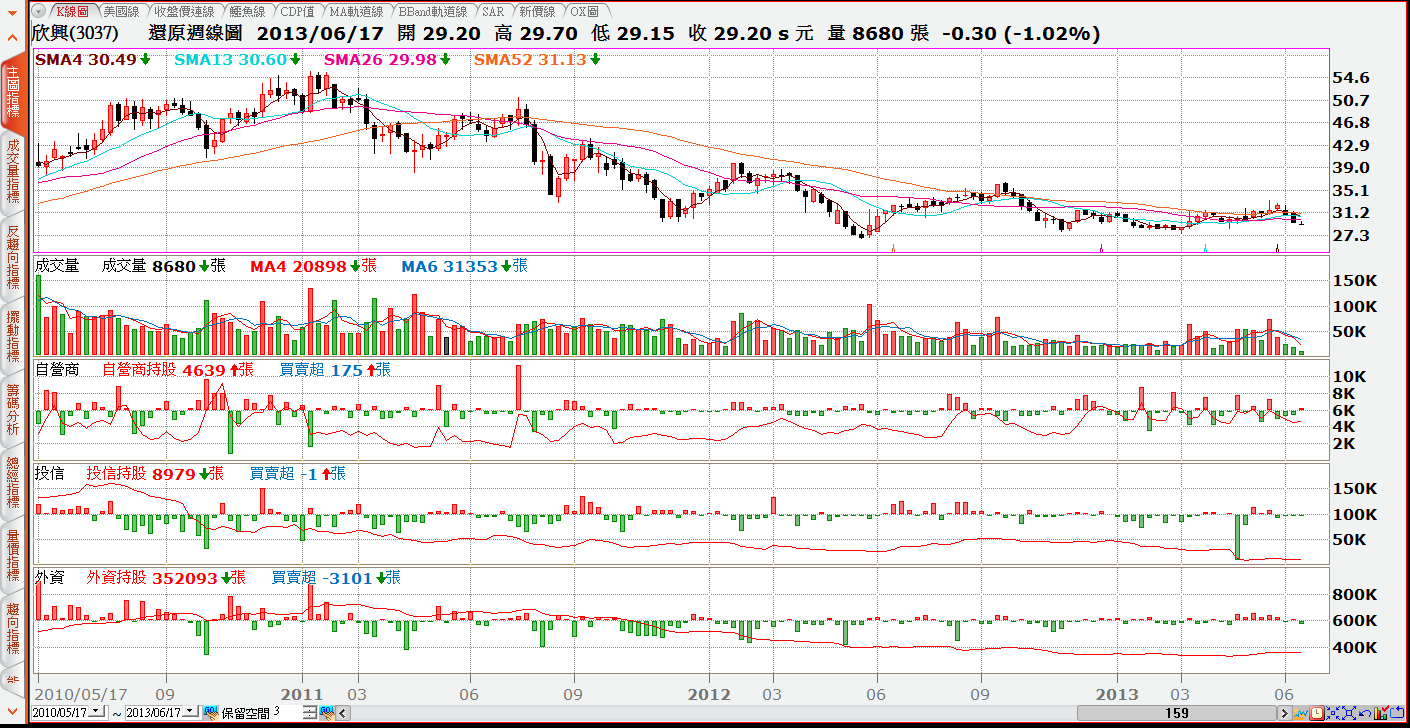Image resolution: width=1410 pixels, height=728 pixels.
Task: Open the round dropdown button before K線圖 tab
Action: coord(38,11)
